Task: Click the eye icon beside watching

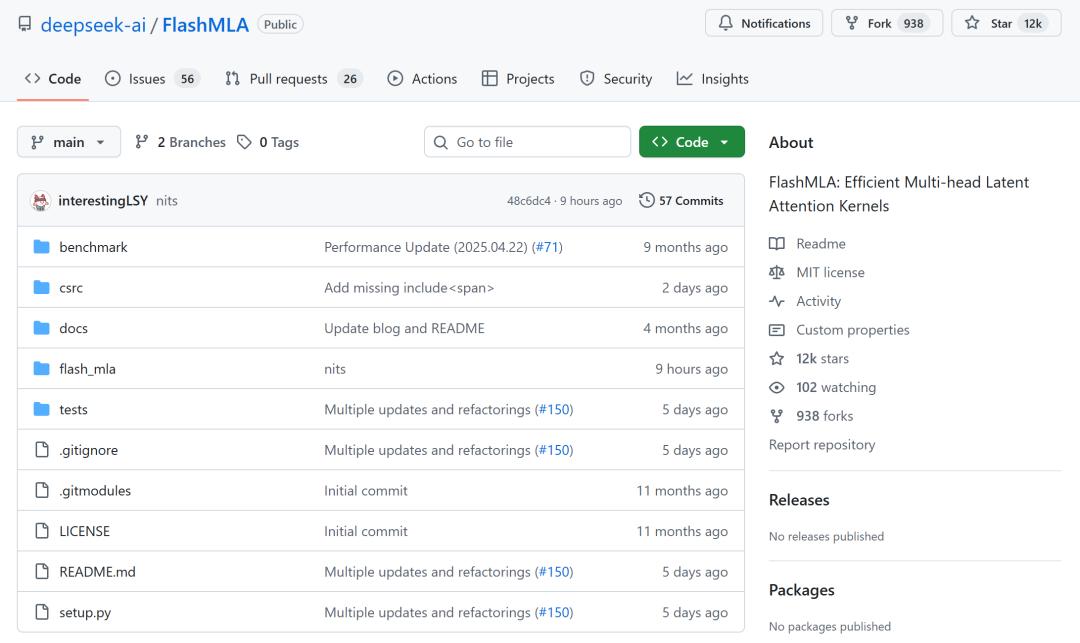Action: (777, 388)
